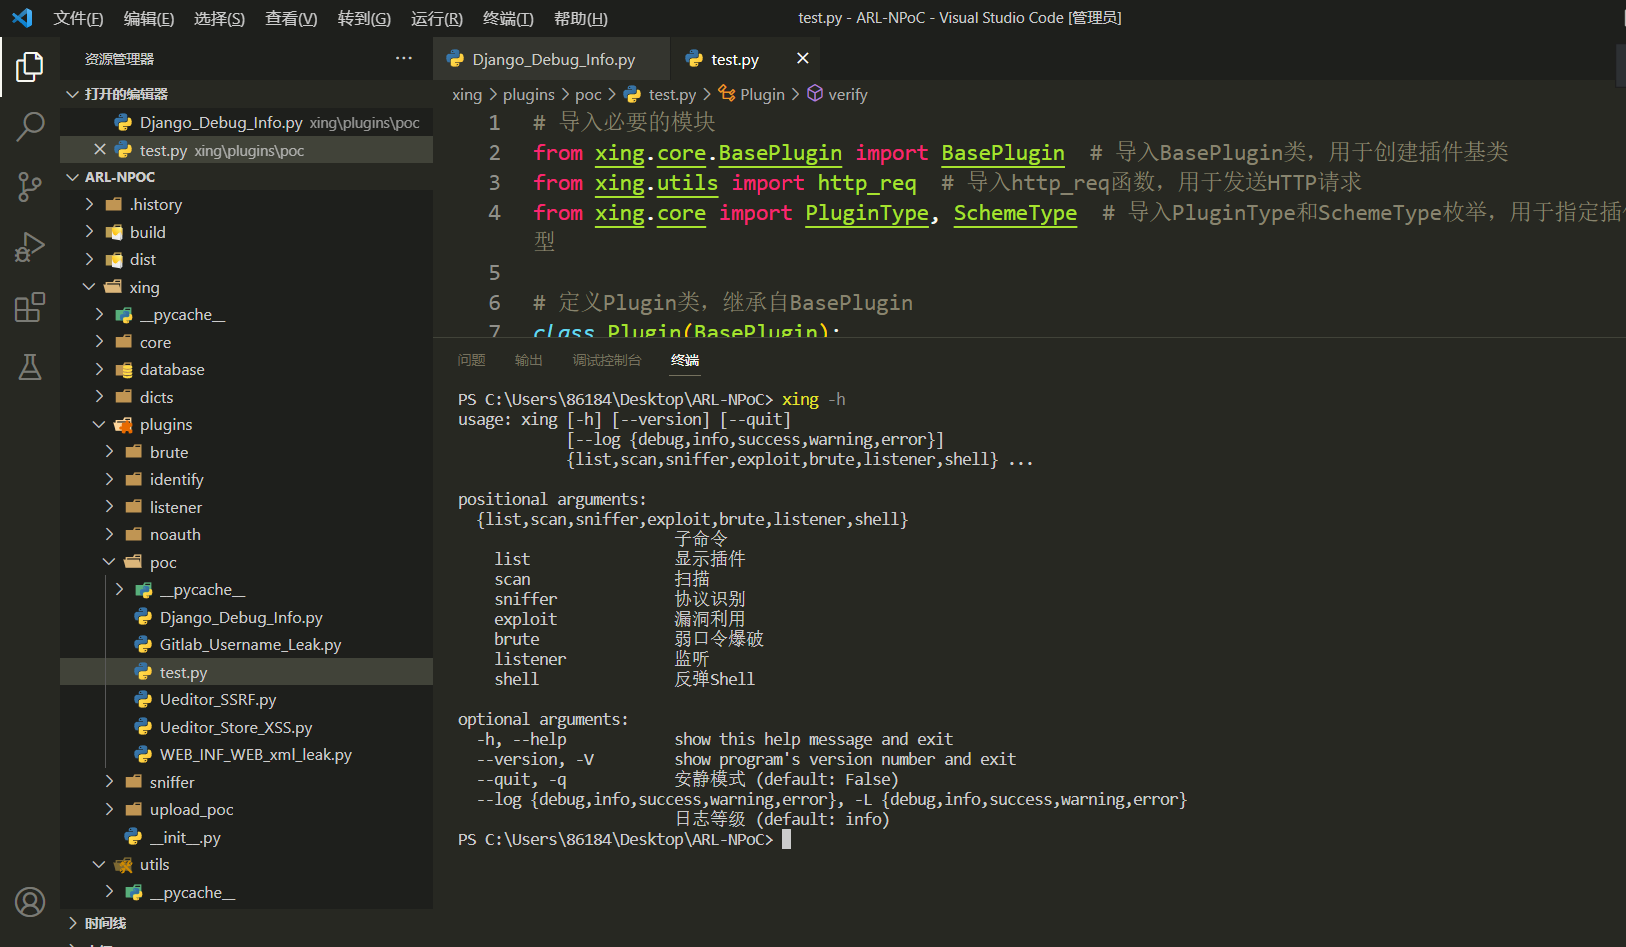Collapse the open editors section
Image resolution: width=1626 pixels, height=947 pixels.
pyautogui.click(x=72, y=93)
